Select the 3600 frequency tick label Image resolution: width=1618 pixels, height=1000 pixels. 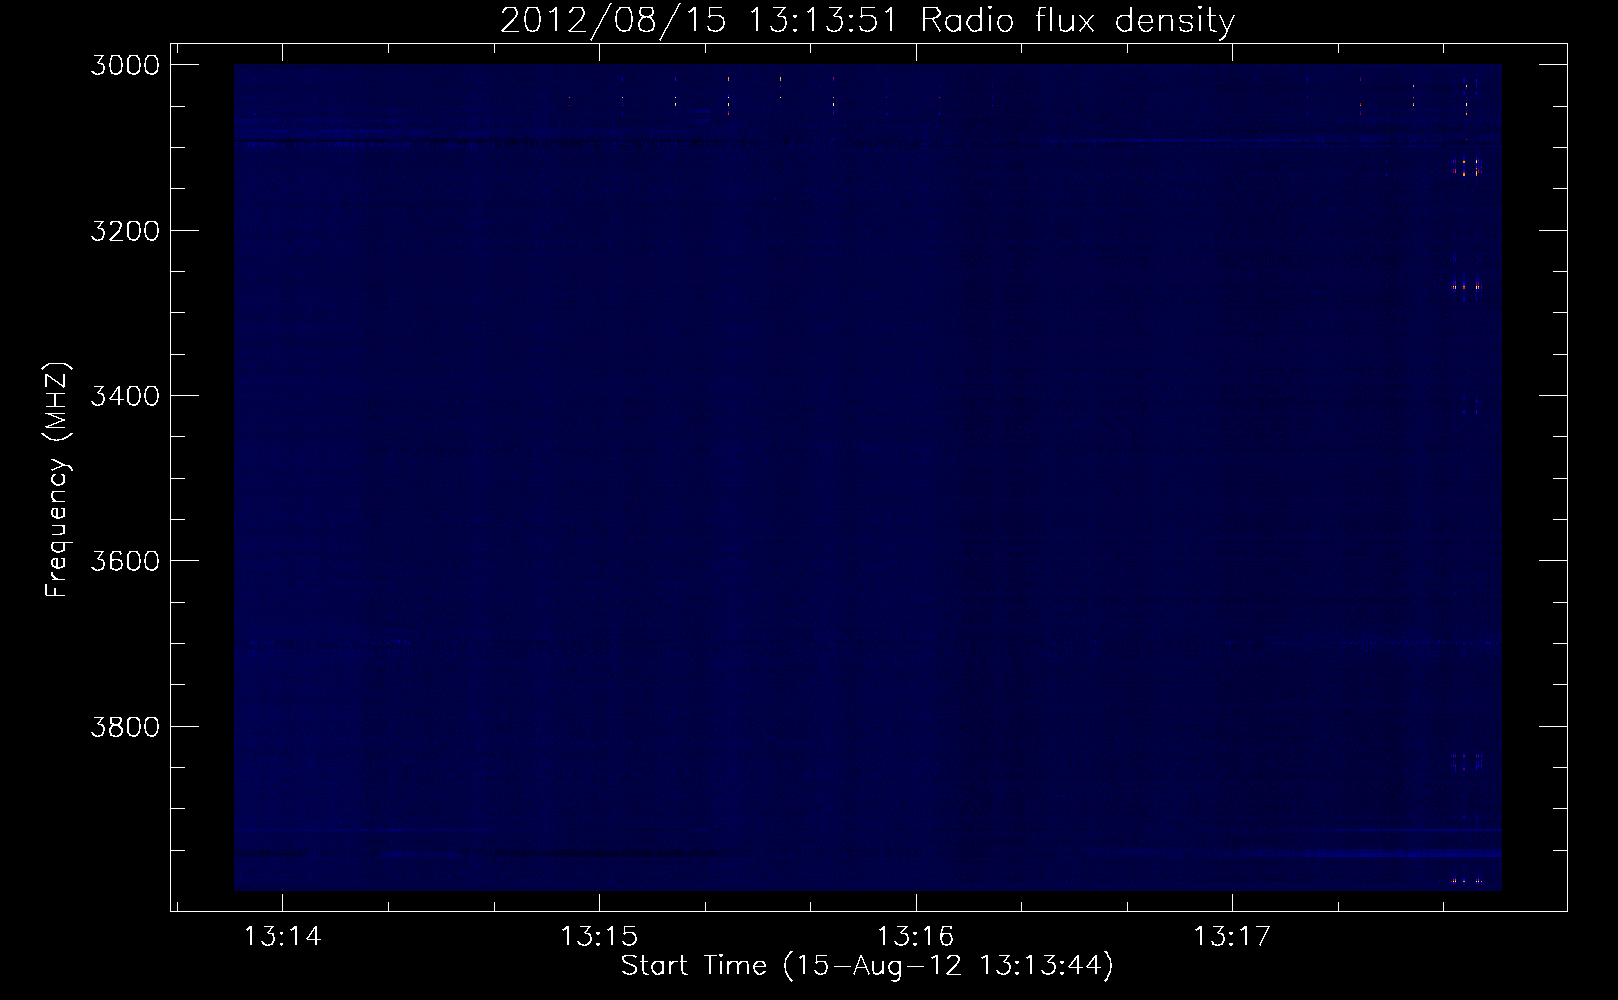125,561
